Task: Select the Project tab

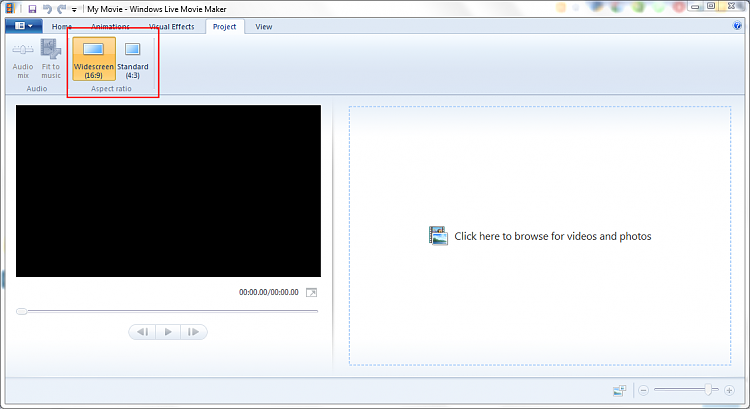Action: pyautogui.click(x=224, y=27)
